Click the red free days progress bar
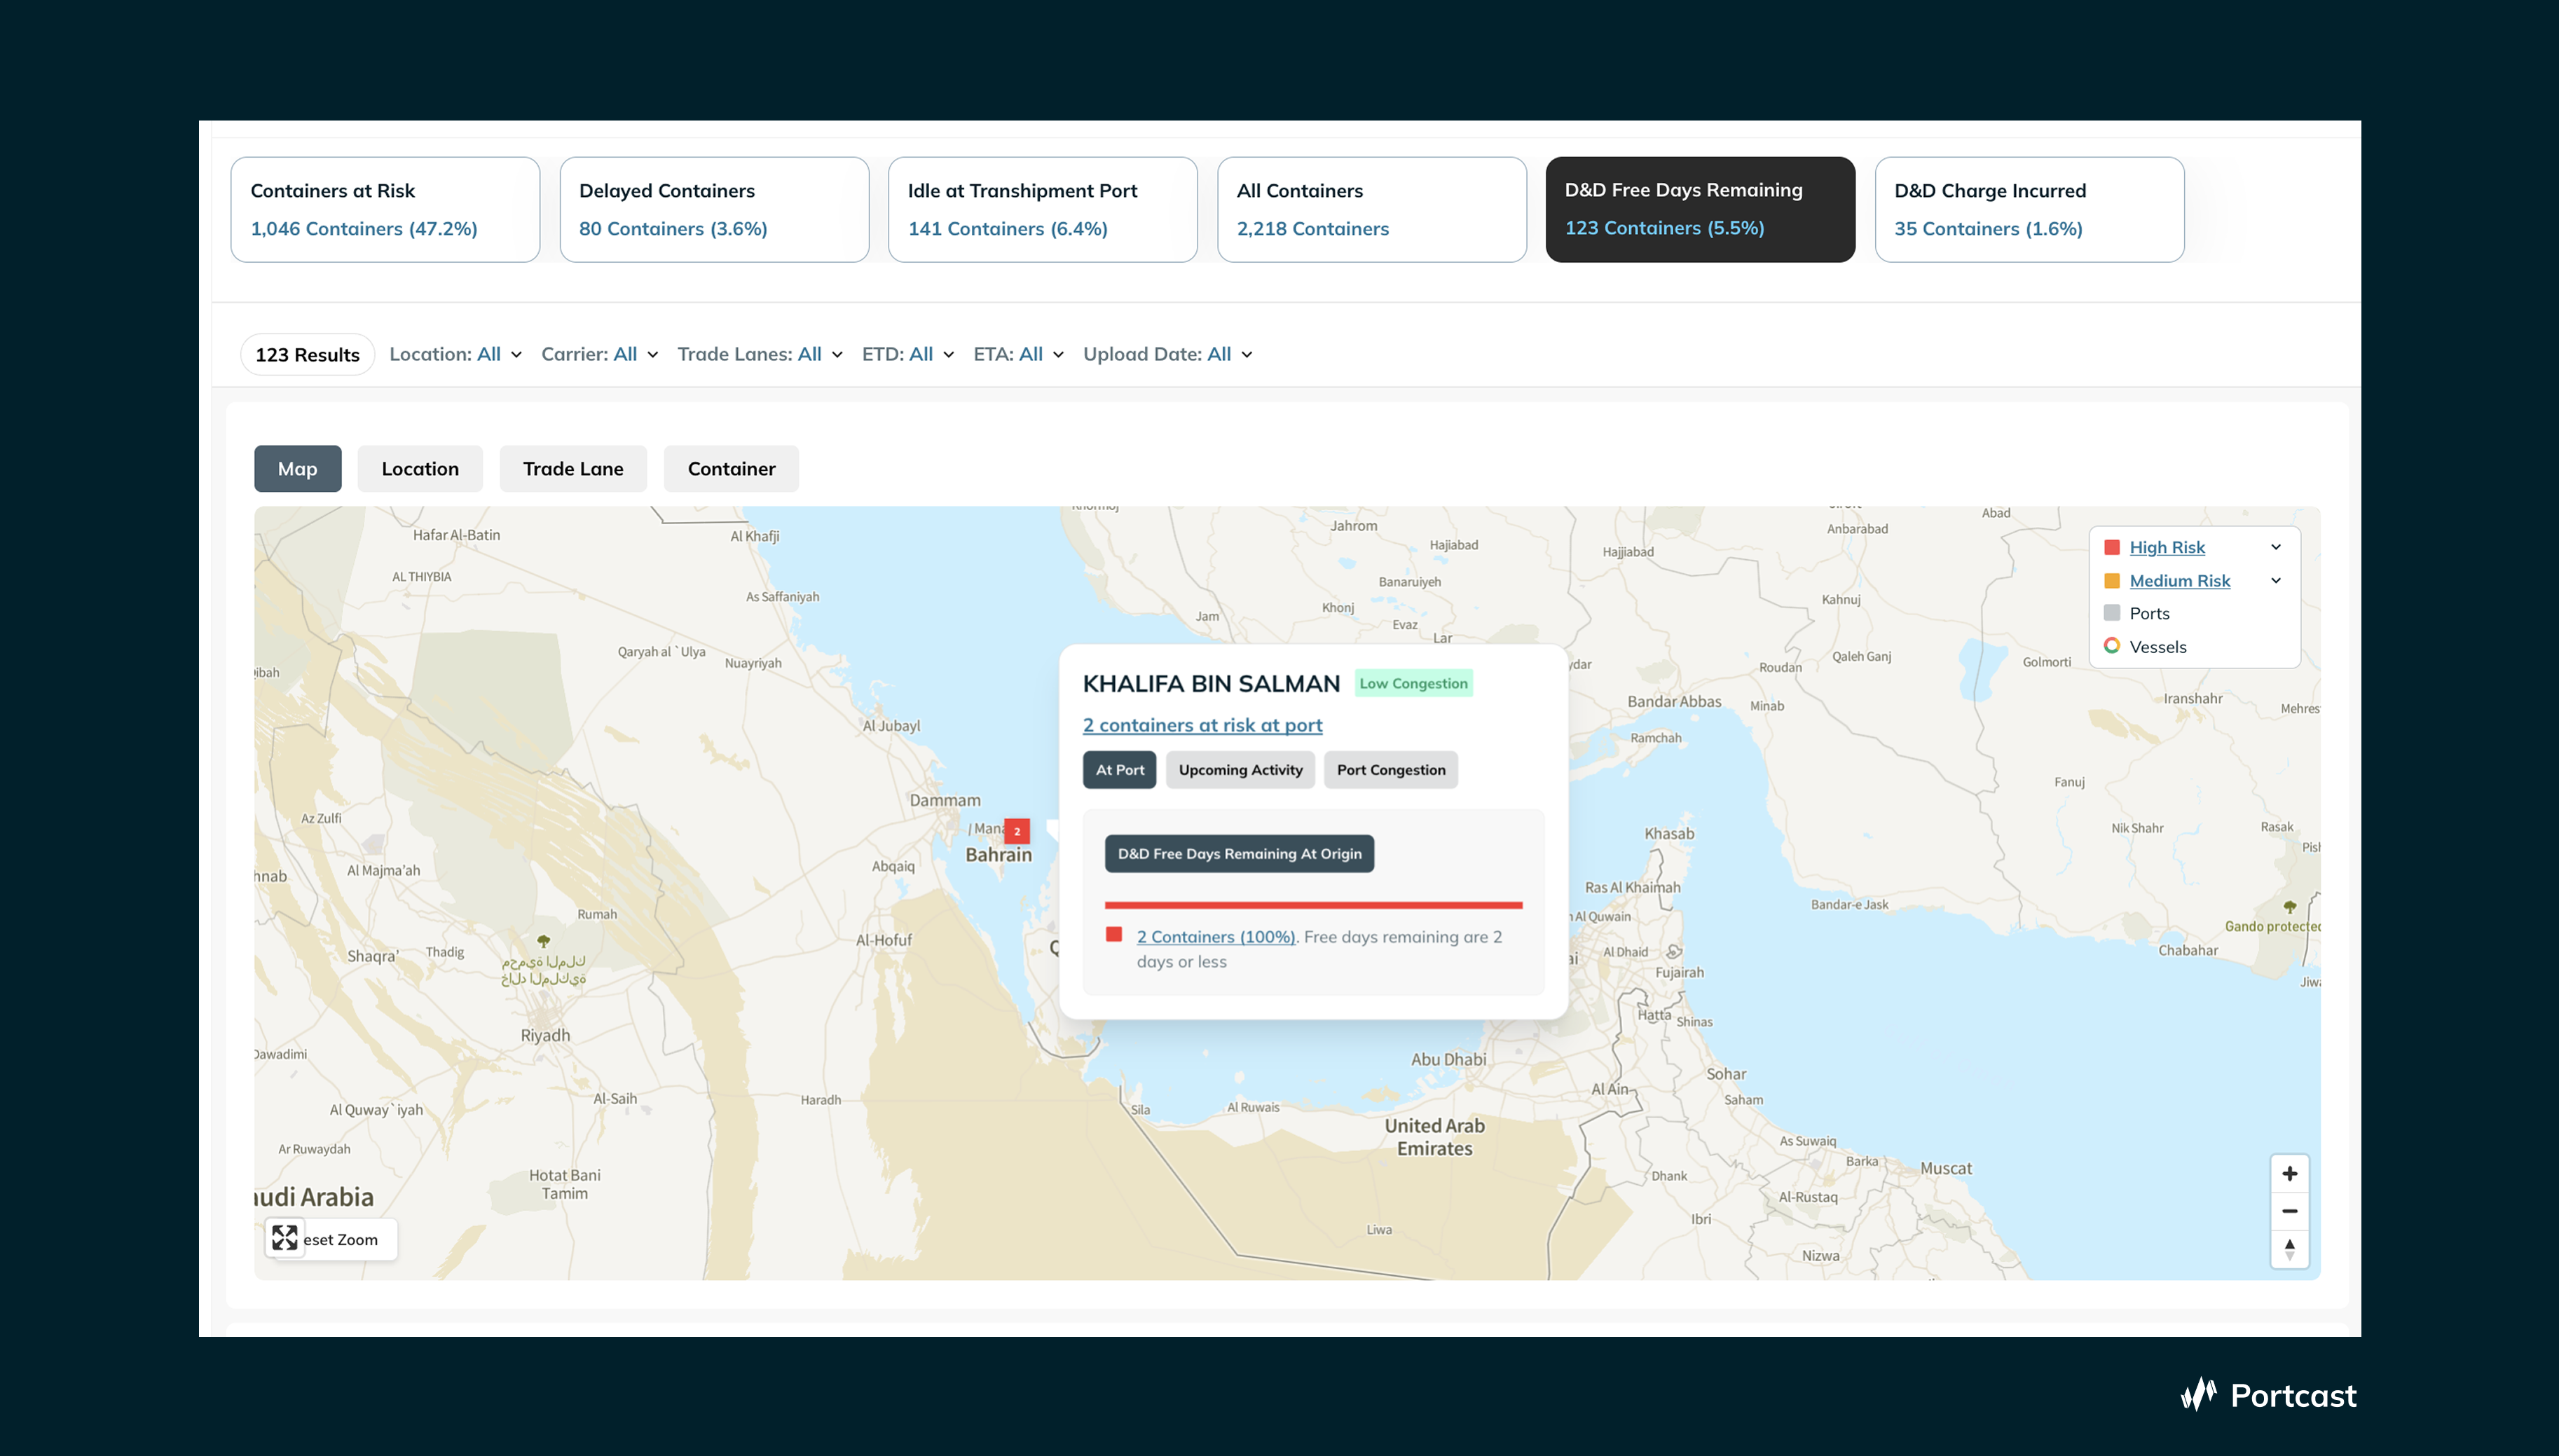This screenshot has height=1456, width=2559. coord(1313,905)
